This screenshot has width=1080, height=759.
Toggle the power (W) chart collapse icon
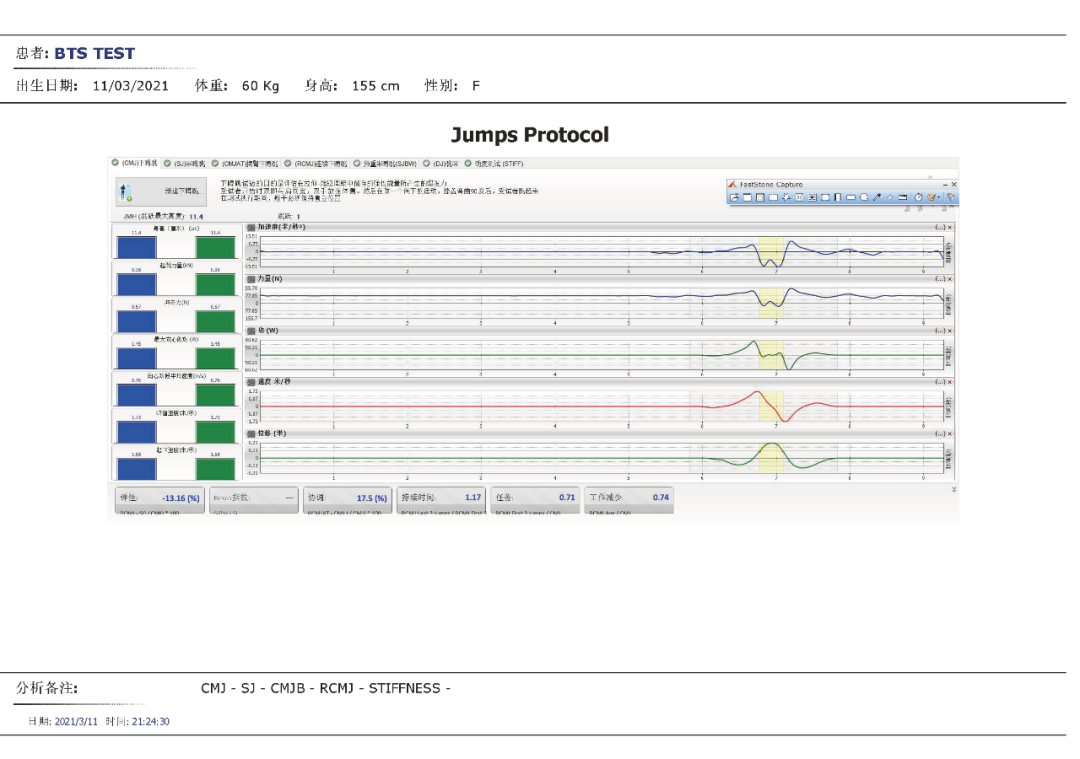pos(251,330)
